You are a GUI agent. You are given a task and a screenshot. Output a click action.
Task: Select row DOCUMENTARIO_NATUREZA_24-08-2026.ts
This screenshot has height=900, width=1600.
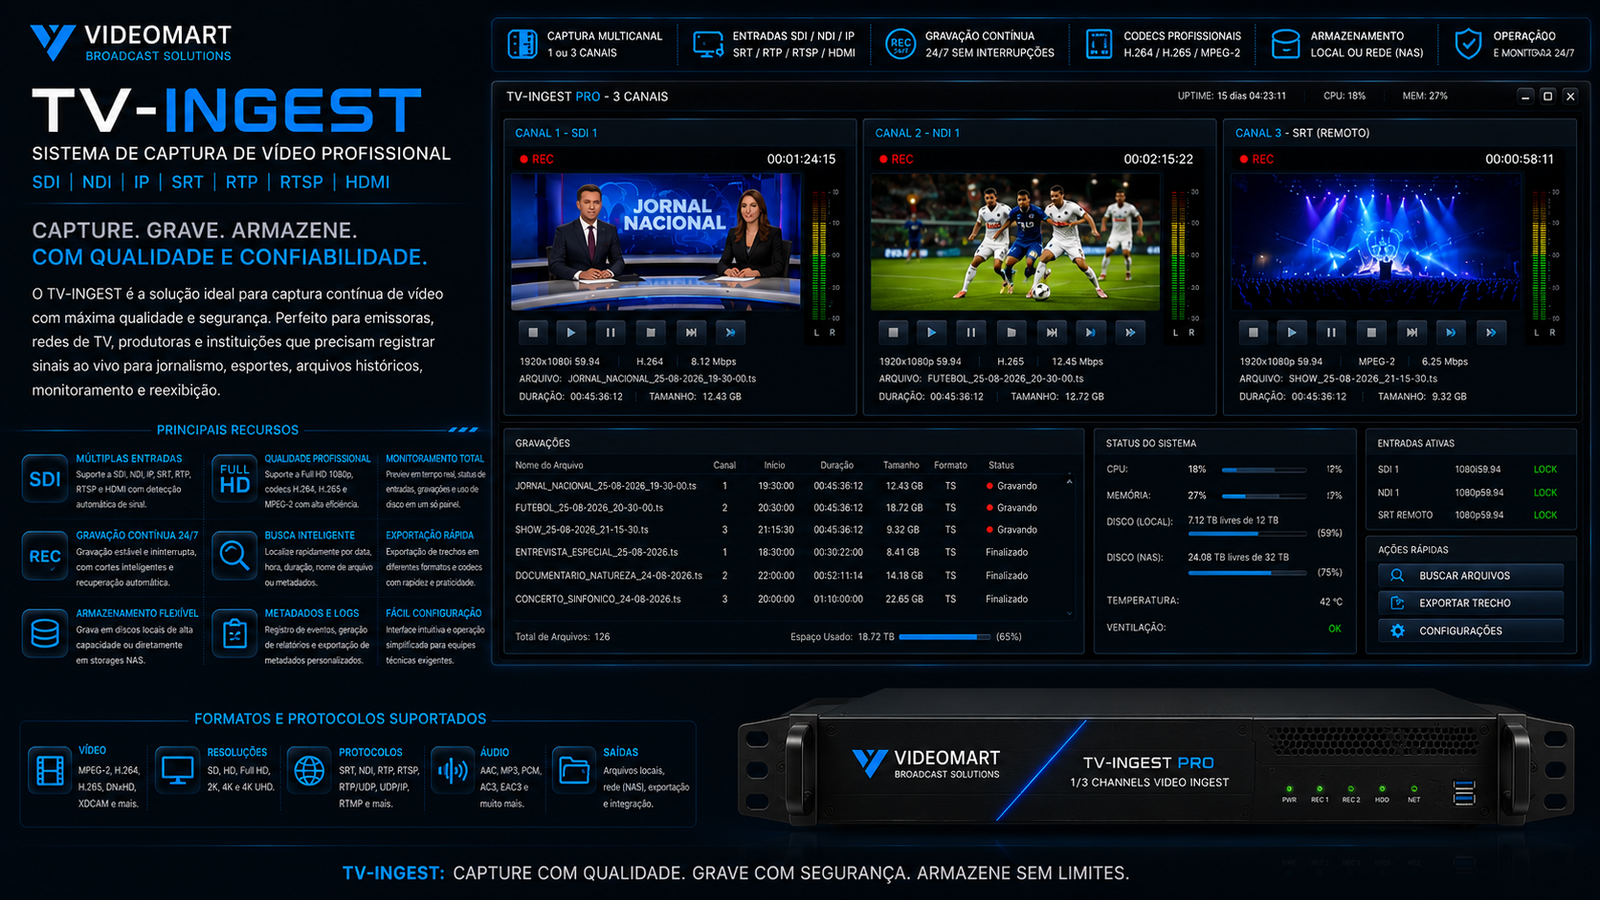click(x=787, y=576)
